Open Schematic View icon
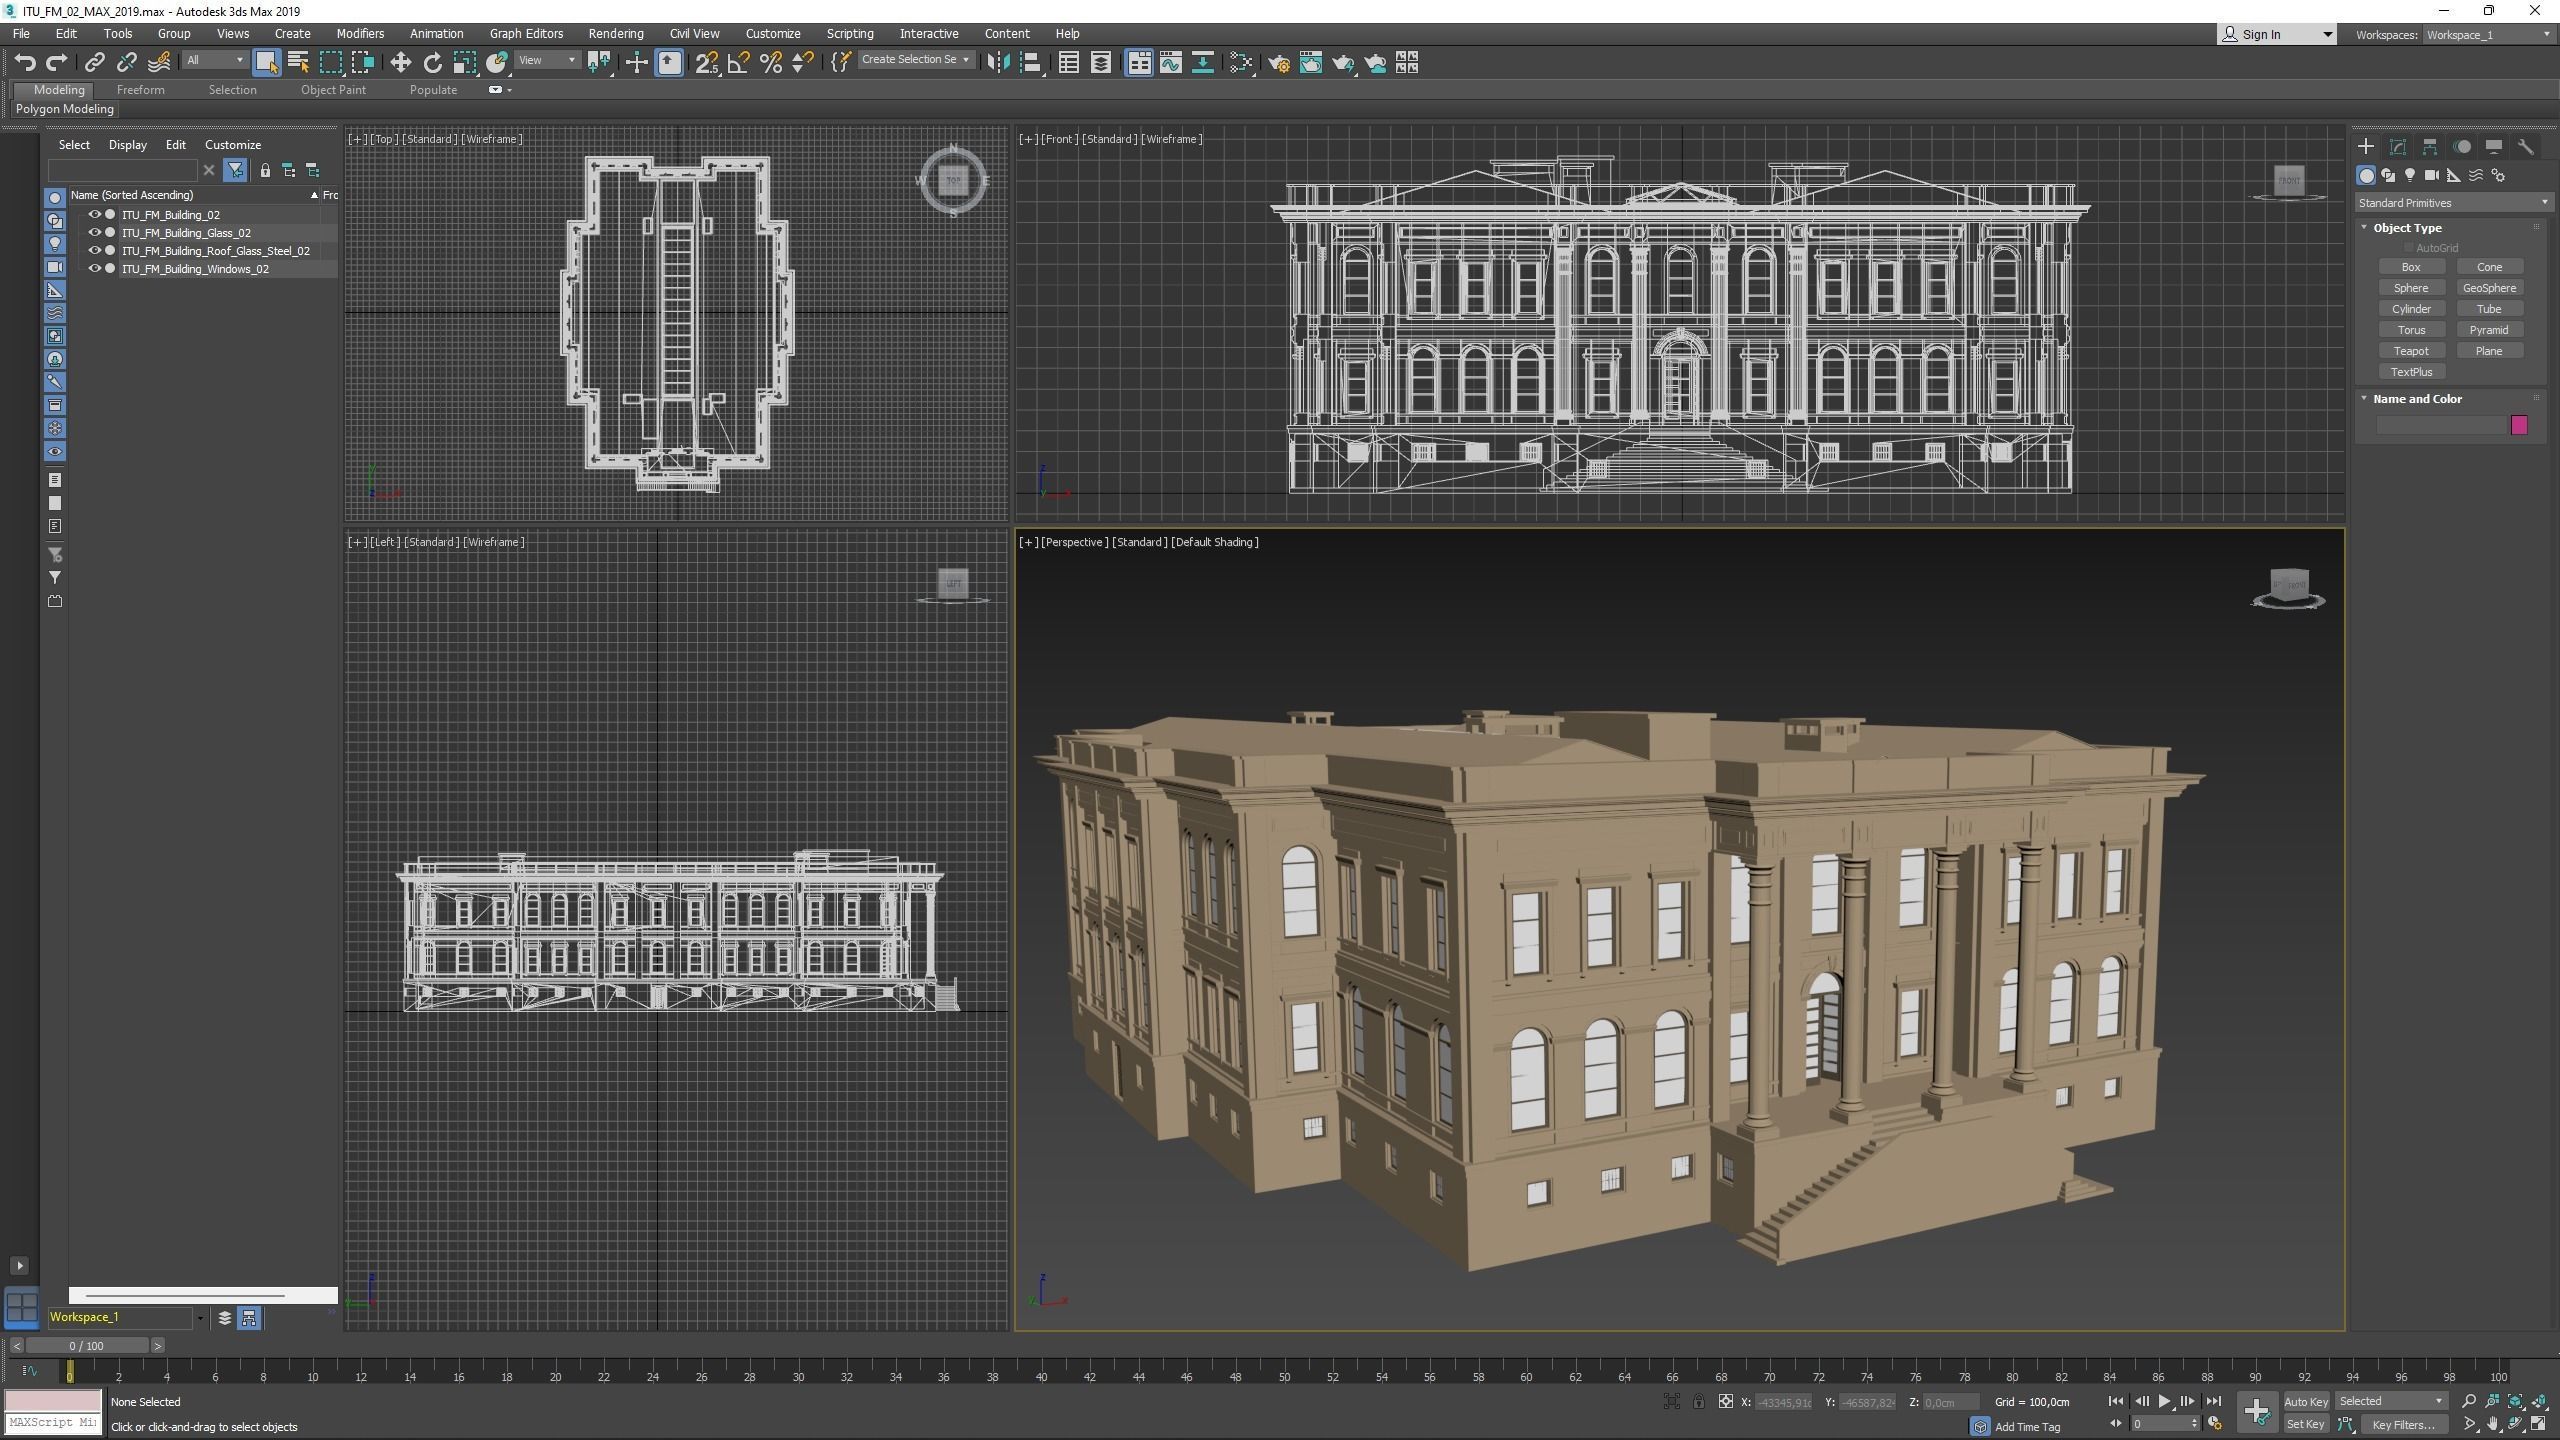2560x1440 pixels. click(1203, 63)
